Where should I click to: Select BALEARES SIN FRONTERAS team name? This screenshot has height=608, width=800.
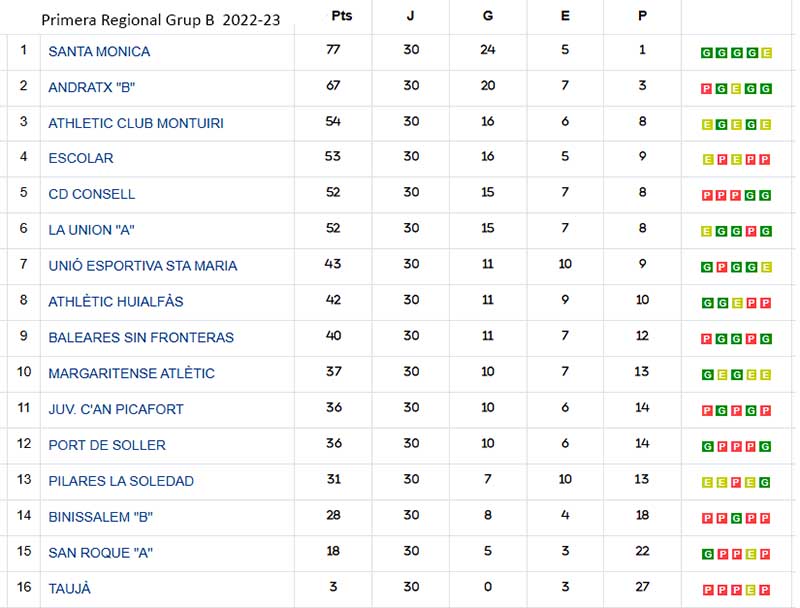[141, 337]
